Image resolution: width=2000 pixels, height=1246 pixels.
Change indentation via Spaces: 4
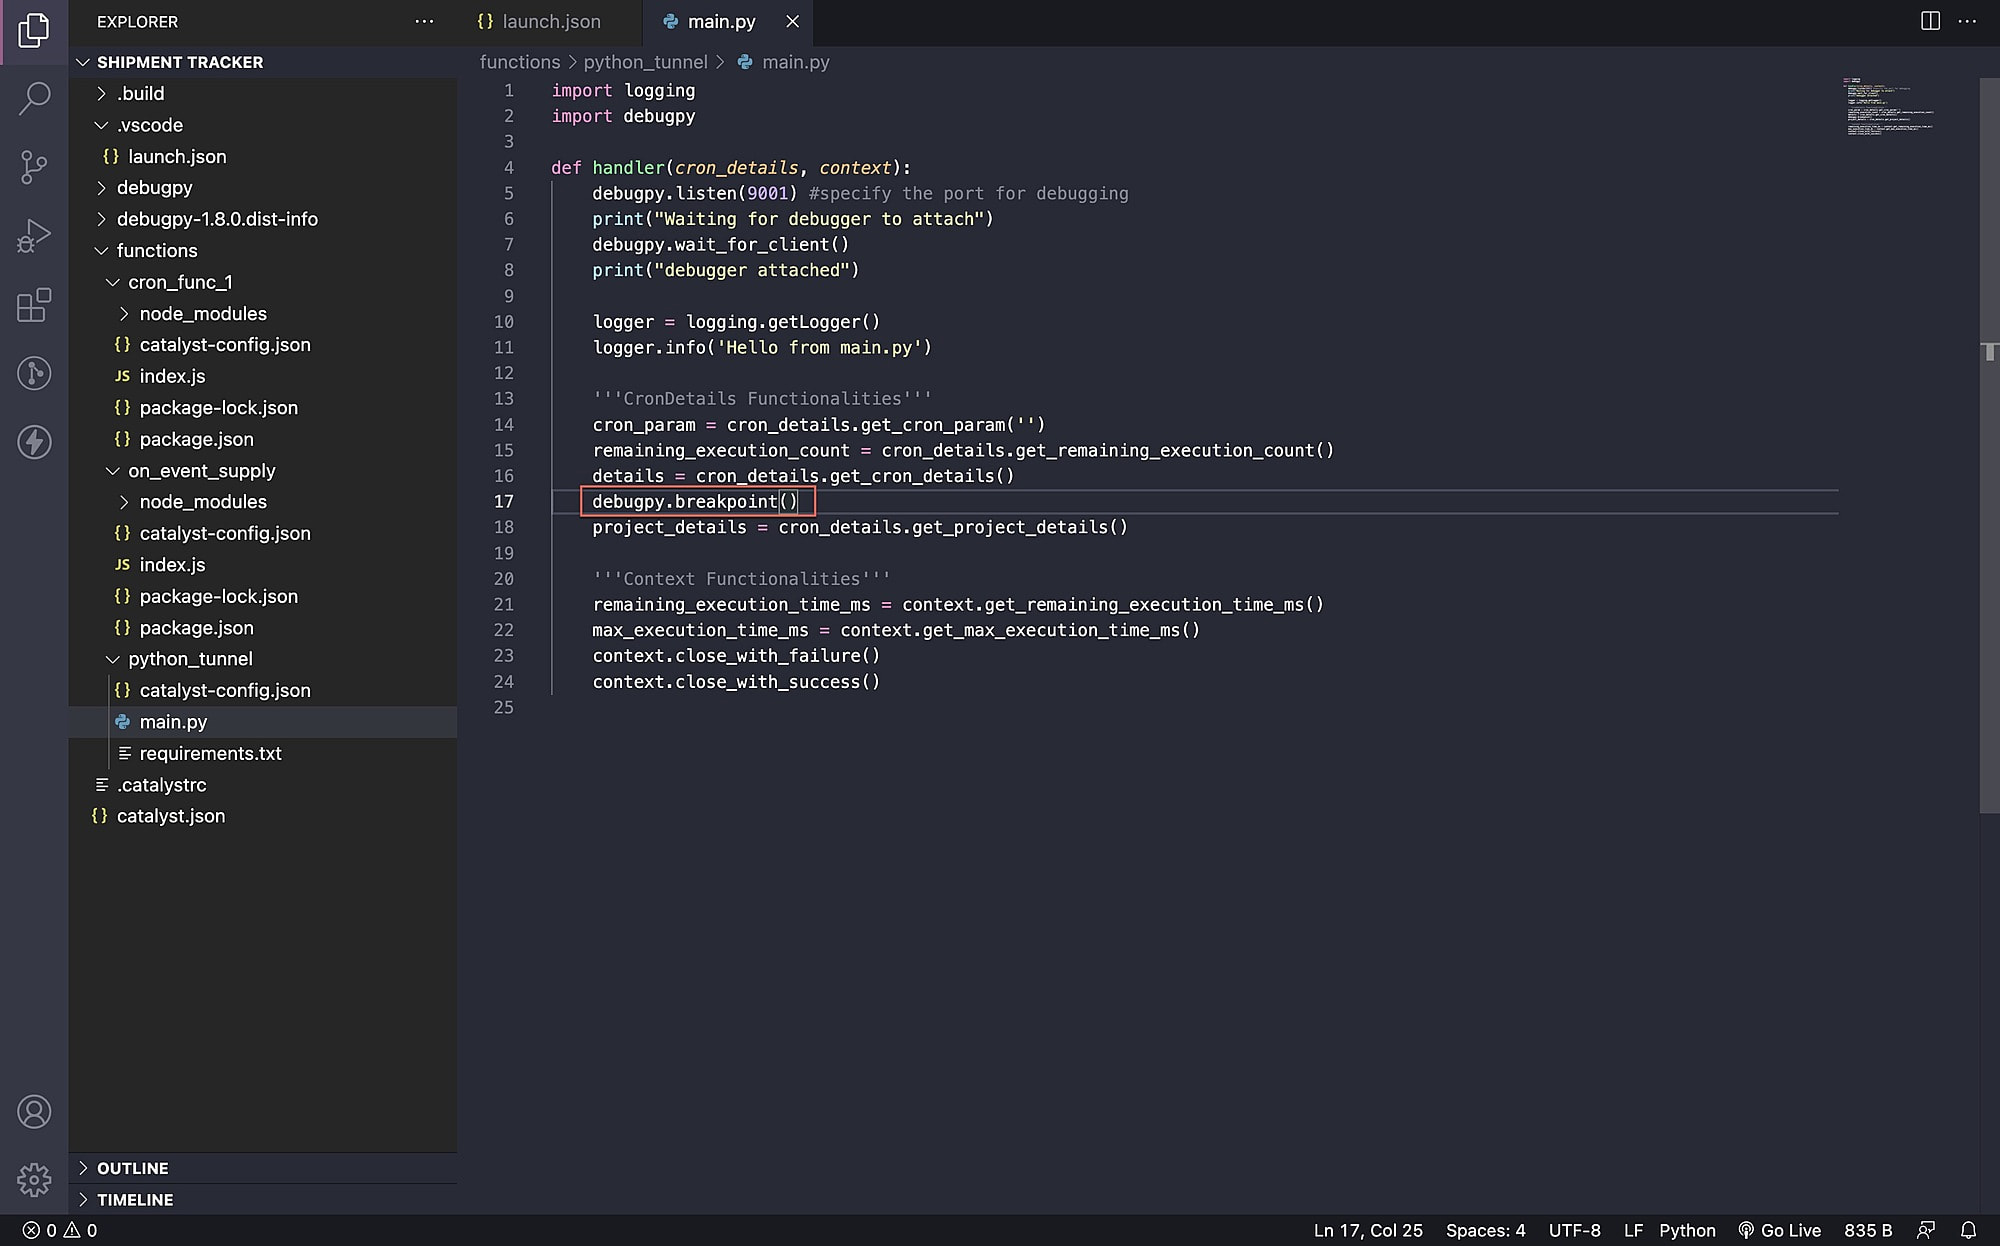coord(1485,1230)
